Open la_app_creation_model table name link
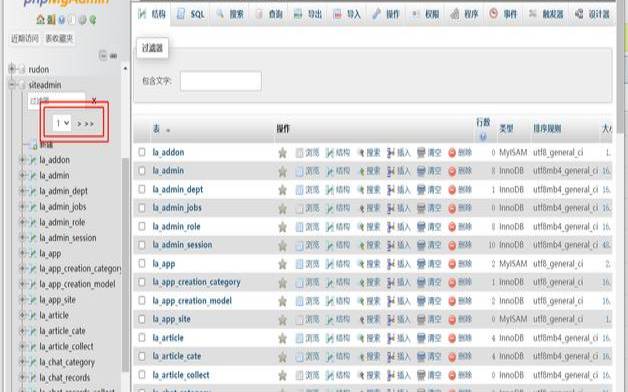Screen dimensions: 628x392 [x=192, y=301]
